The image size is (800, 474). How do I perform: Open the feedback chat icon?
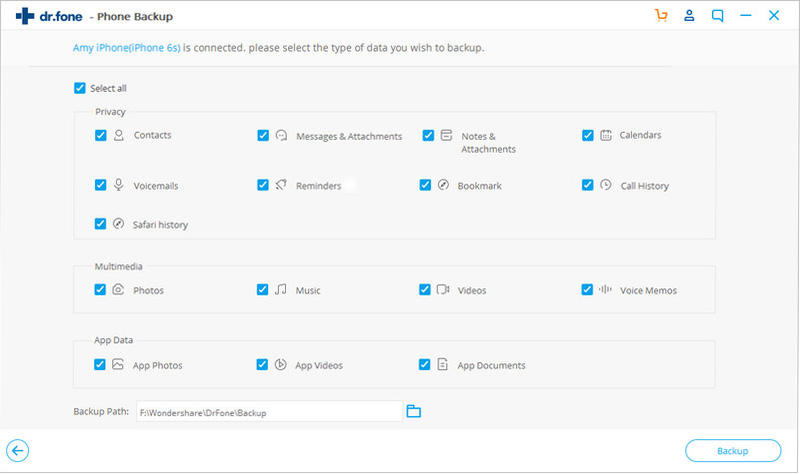click(717, 16)
